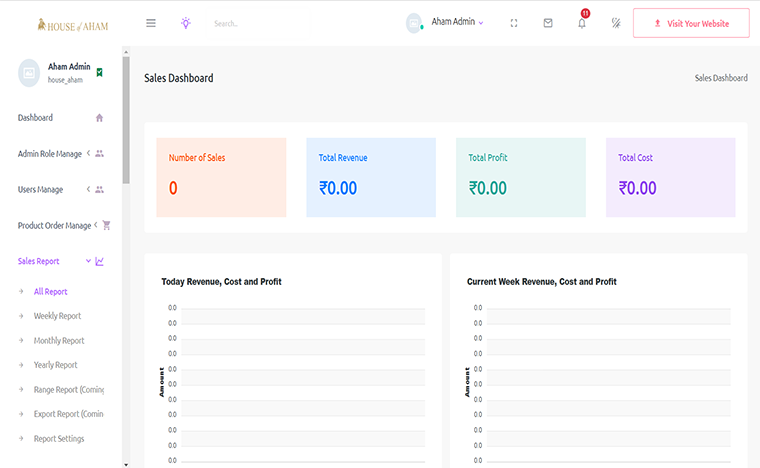Click the discount percent tag icon

(x=616, y=23)
